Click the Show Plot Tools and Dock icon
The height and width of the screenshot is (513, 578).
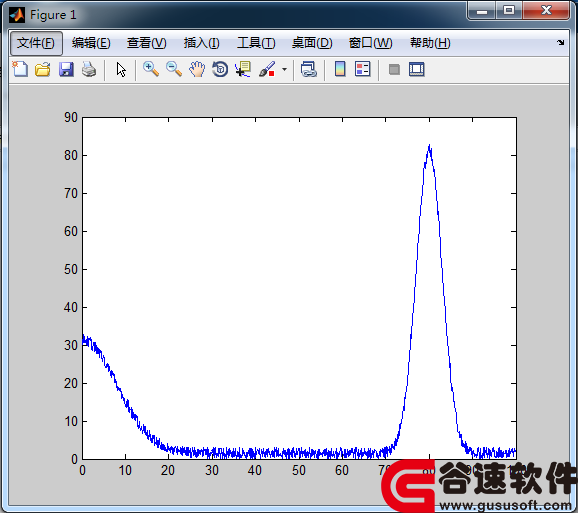pyautogui.click(x=417, y=69)
